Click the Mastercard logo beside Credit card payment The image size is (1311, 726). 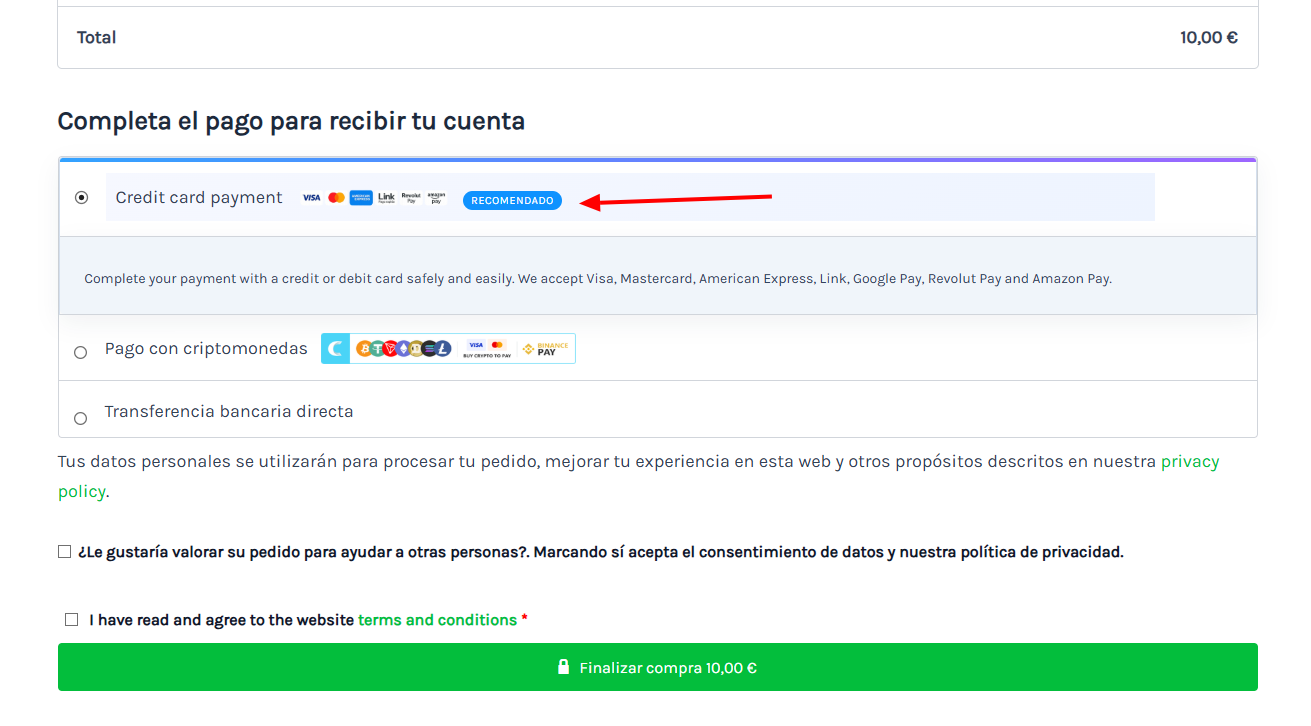[336, 198]
